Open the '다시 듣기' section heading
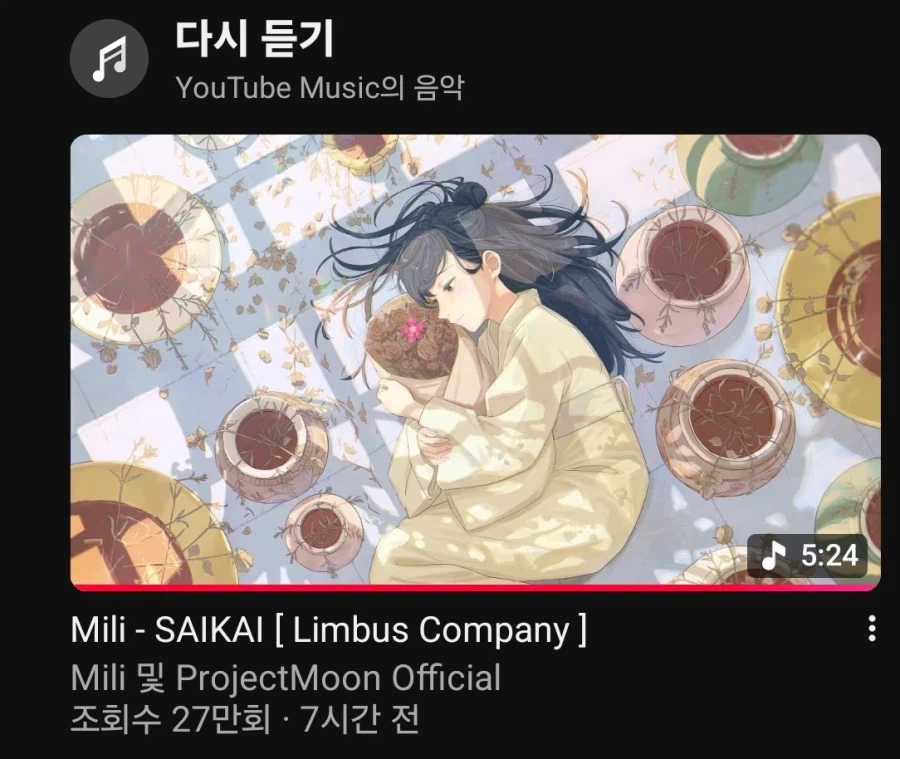This screenshot has width=900, height=759. [254, 38]
